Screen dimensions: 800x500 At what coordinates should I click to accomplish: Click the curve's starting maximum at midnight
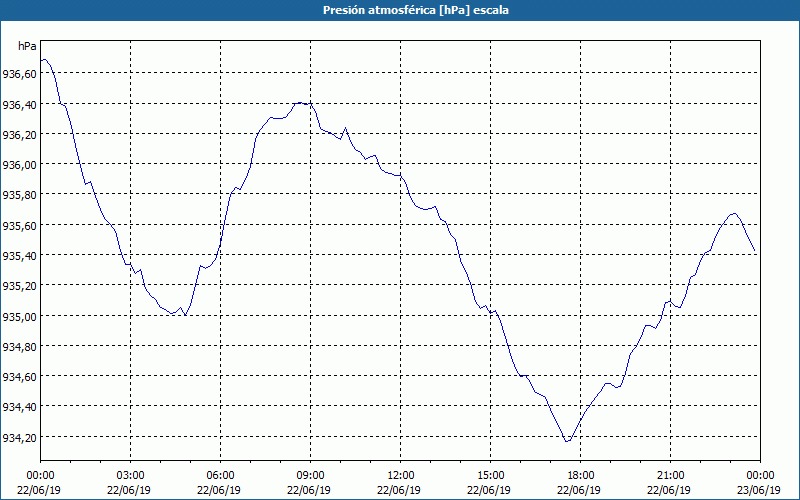pos(44,59)
